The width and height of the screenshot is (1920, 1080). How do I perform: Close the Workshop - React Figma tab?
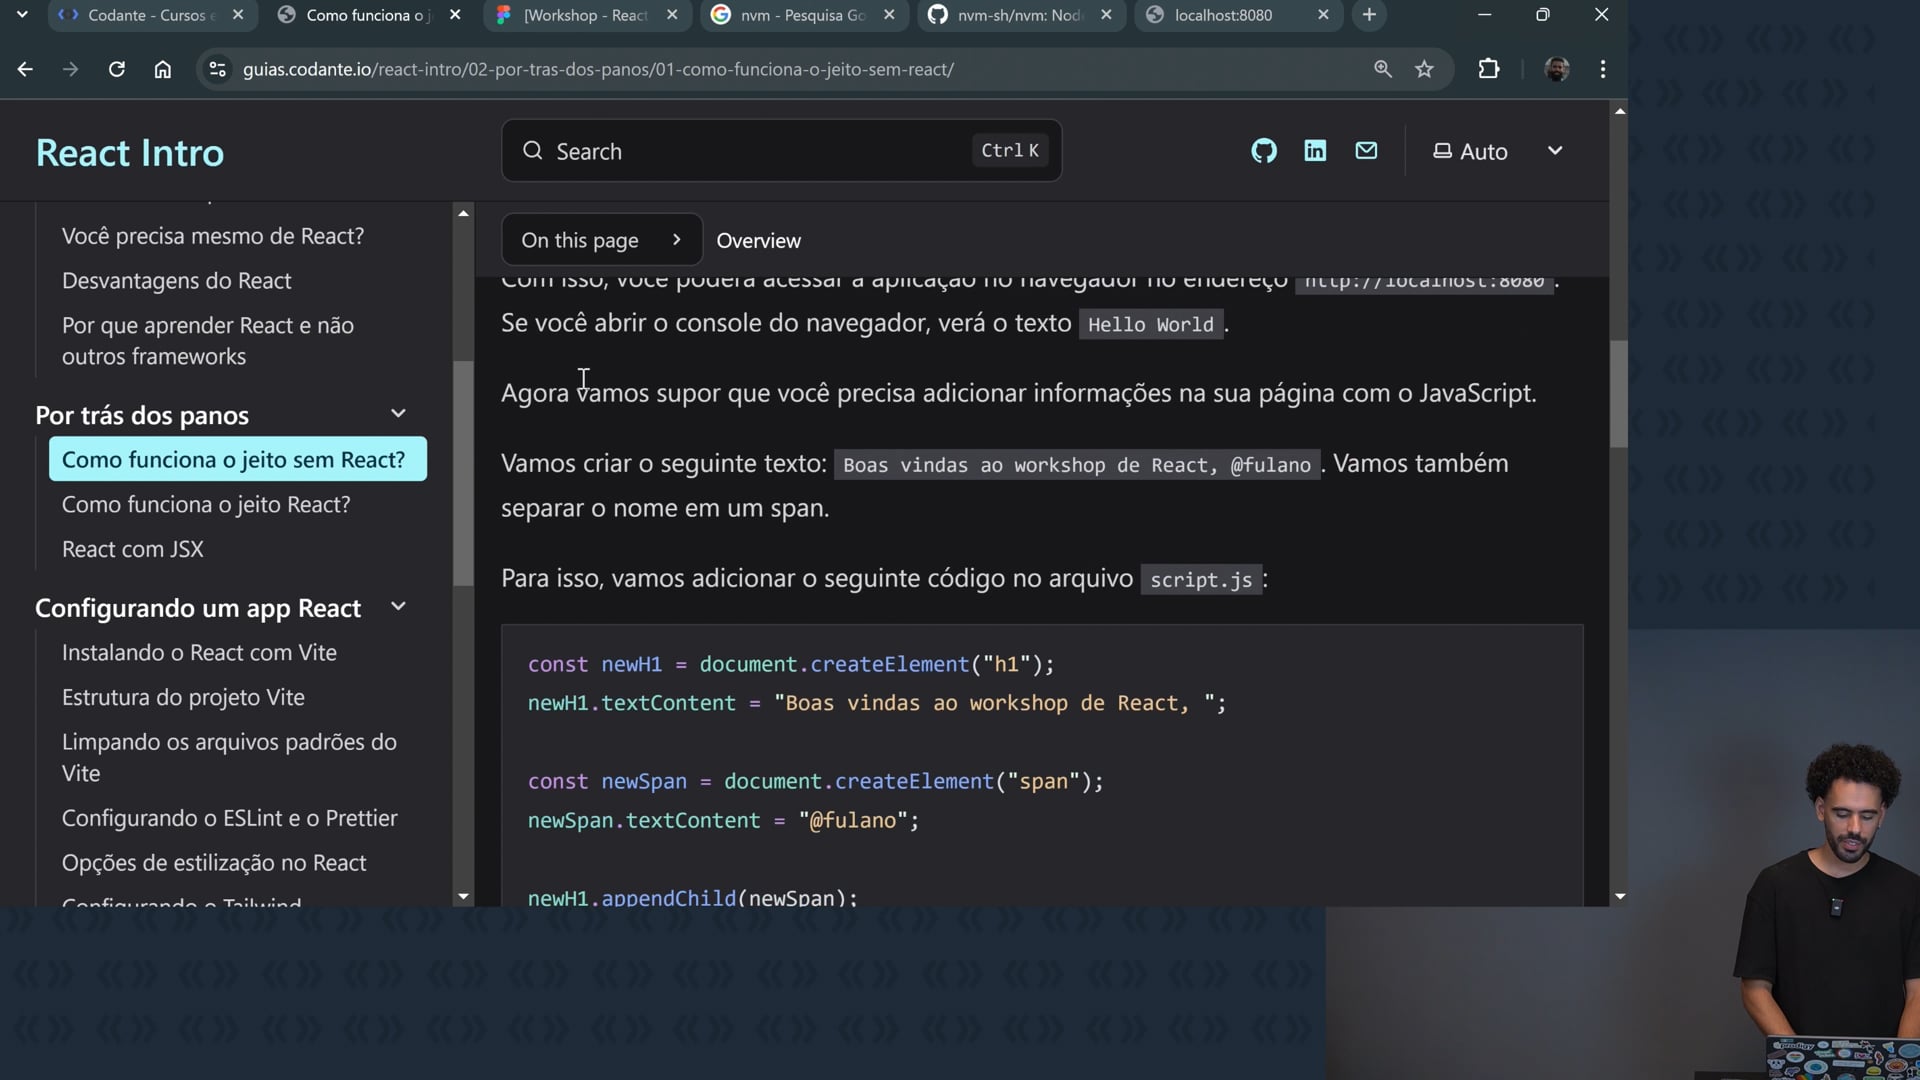coord(672,15)
